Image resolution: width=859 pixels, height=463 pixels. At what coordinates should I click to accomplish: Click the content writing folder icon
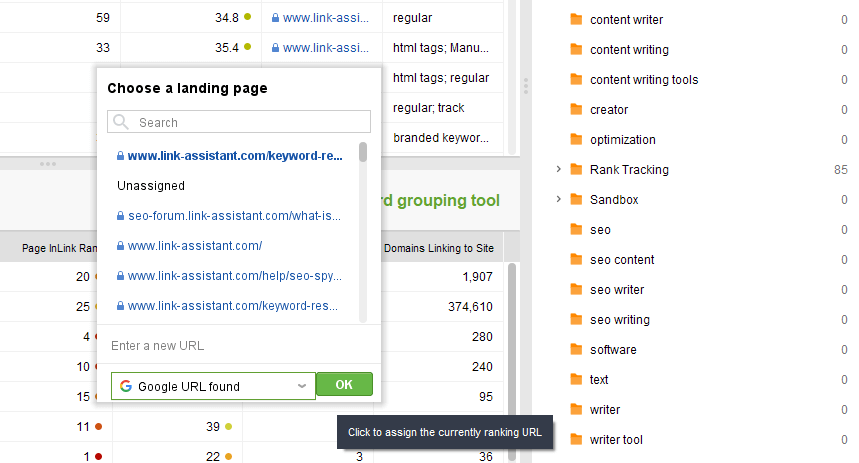pos(576,49)
